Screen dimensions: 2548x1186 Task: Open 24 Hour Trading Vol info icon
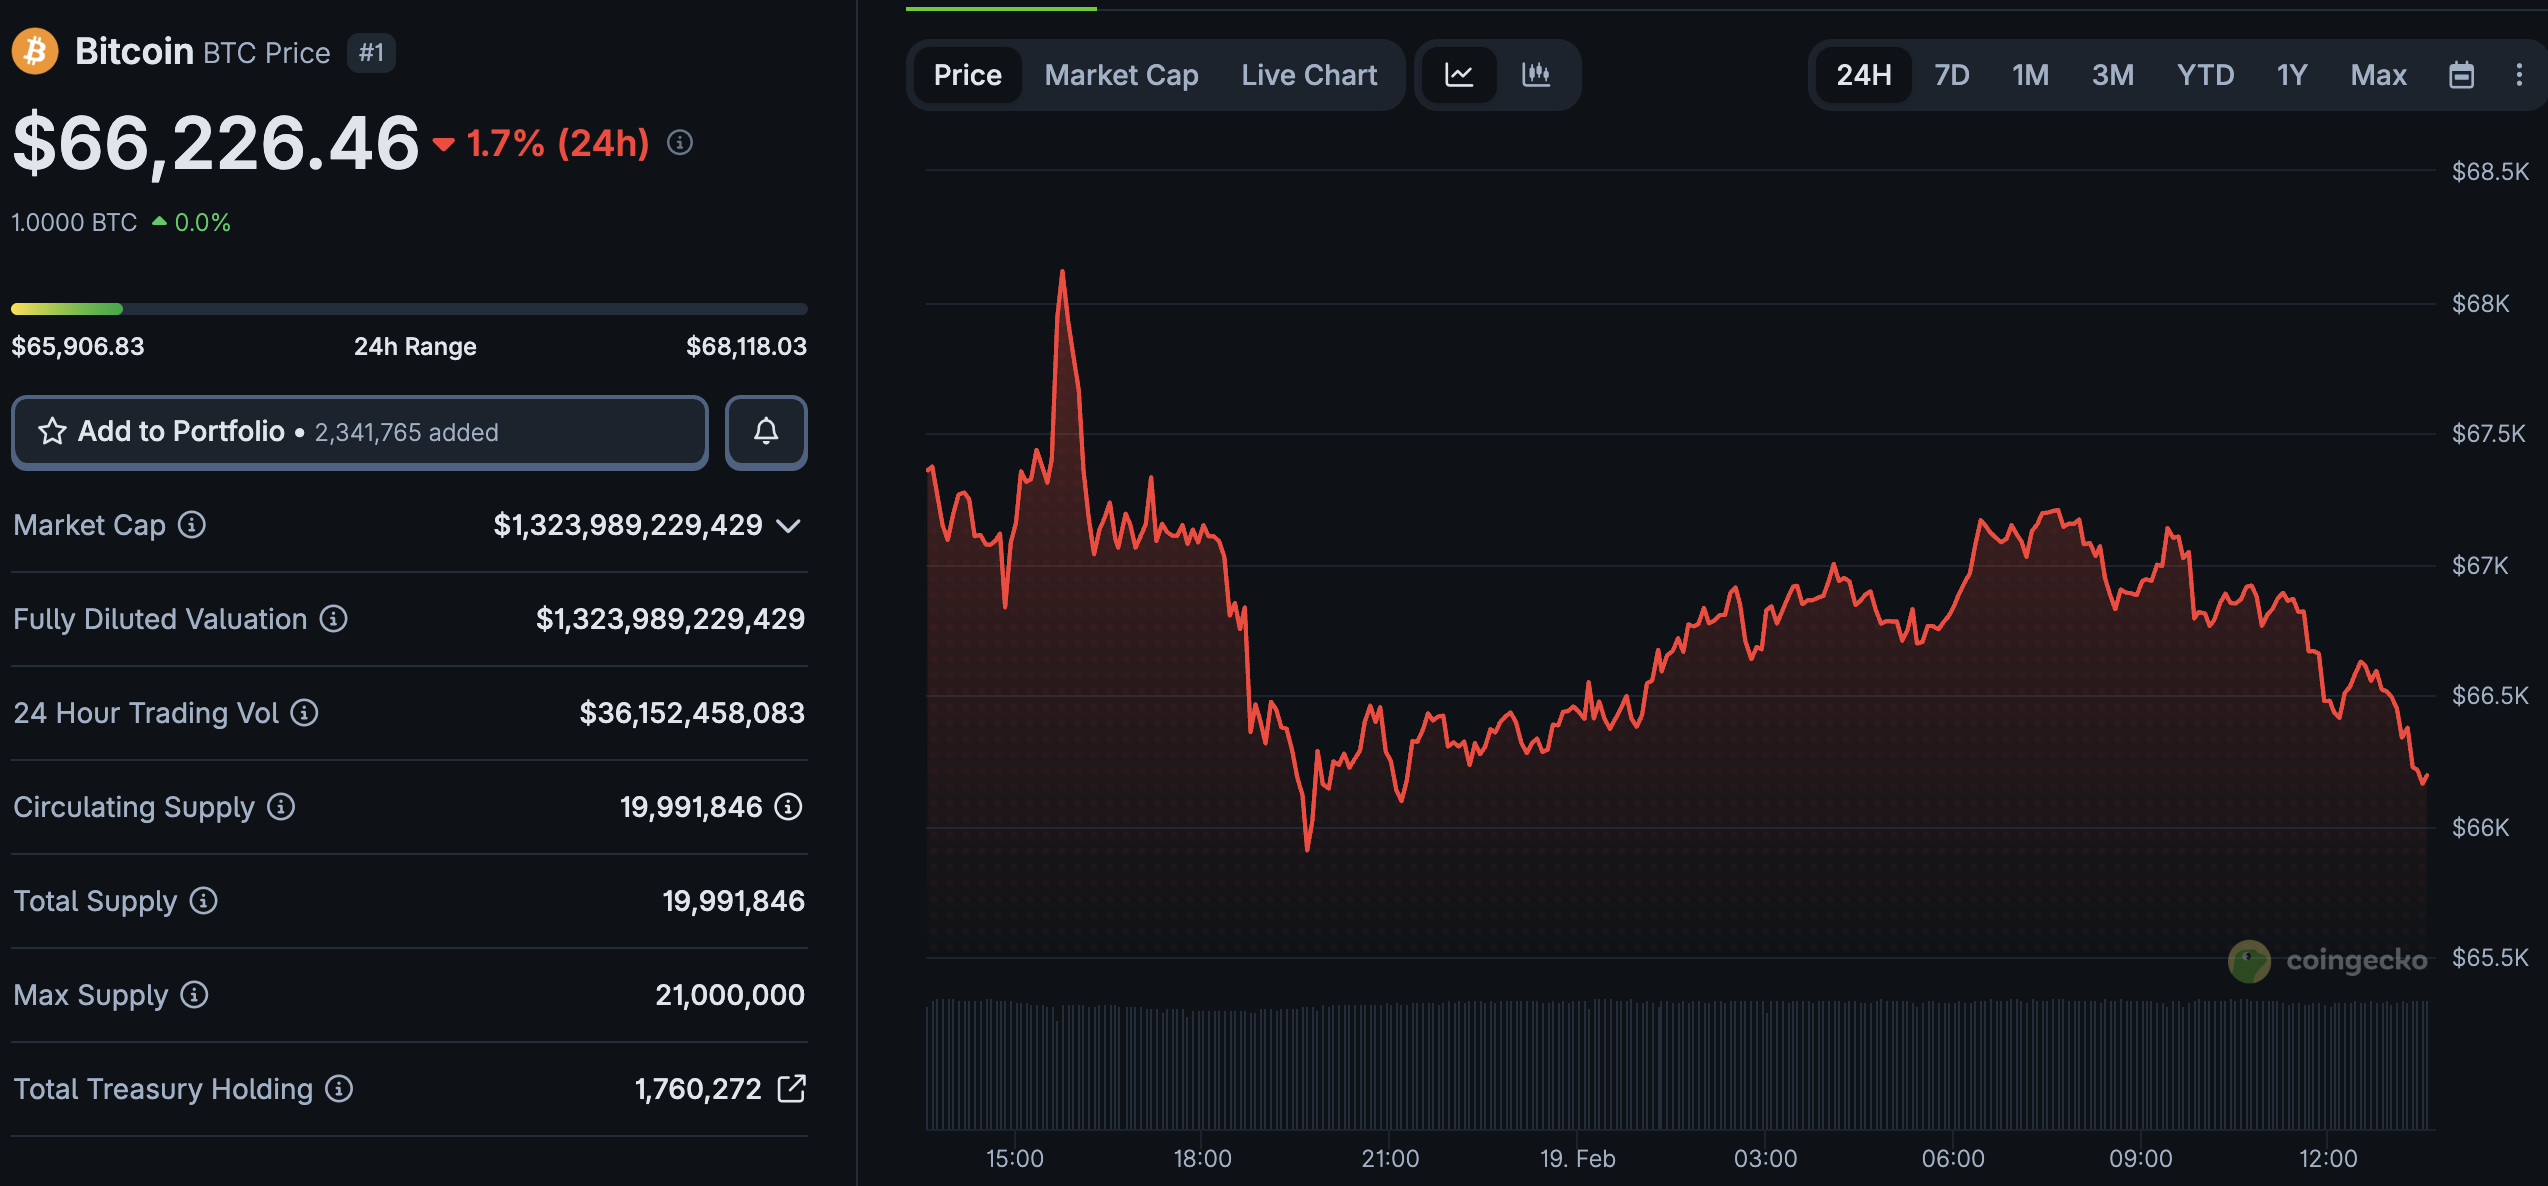click(x=304, y=712)
